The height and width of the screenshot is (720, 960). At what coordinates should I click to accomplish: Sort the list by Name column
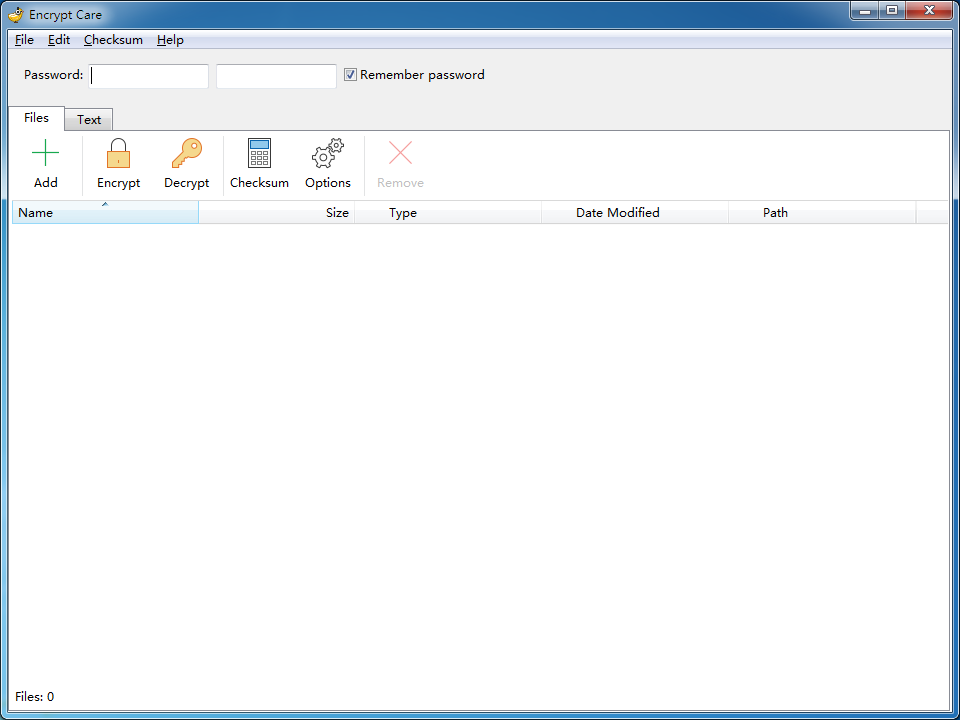click(x=105, y=212)
